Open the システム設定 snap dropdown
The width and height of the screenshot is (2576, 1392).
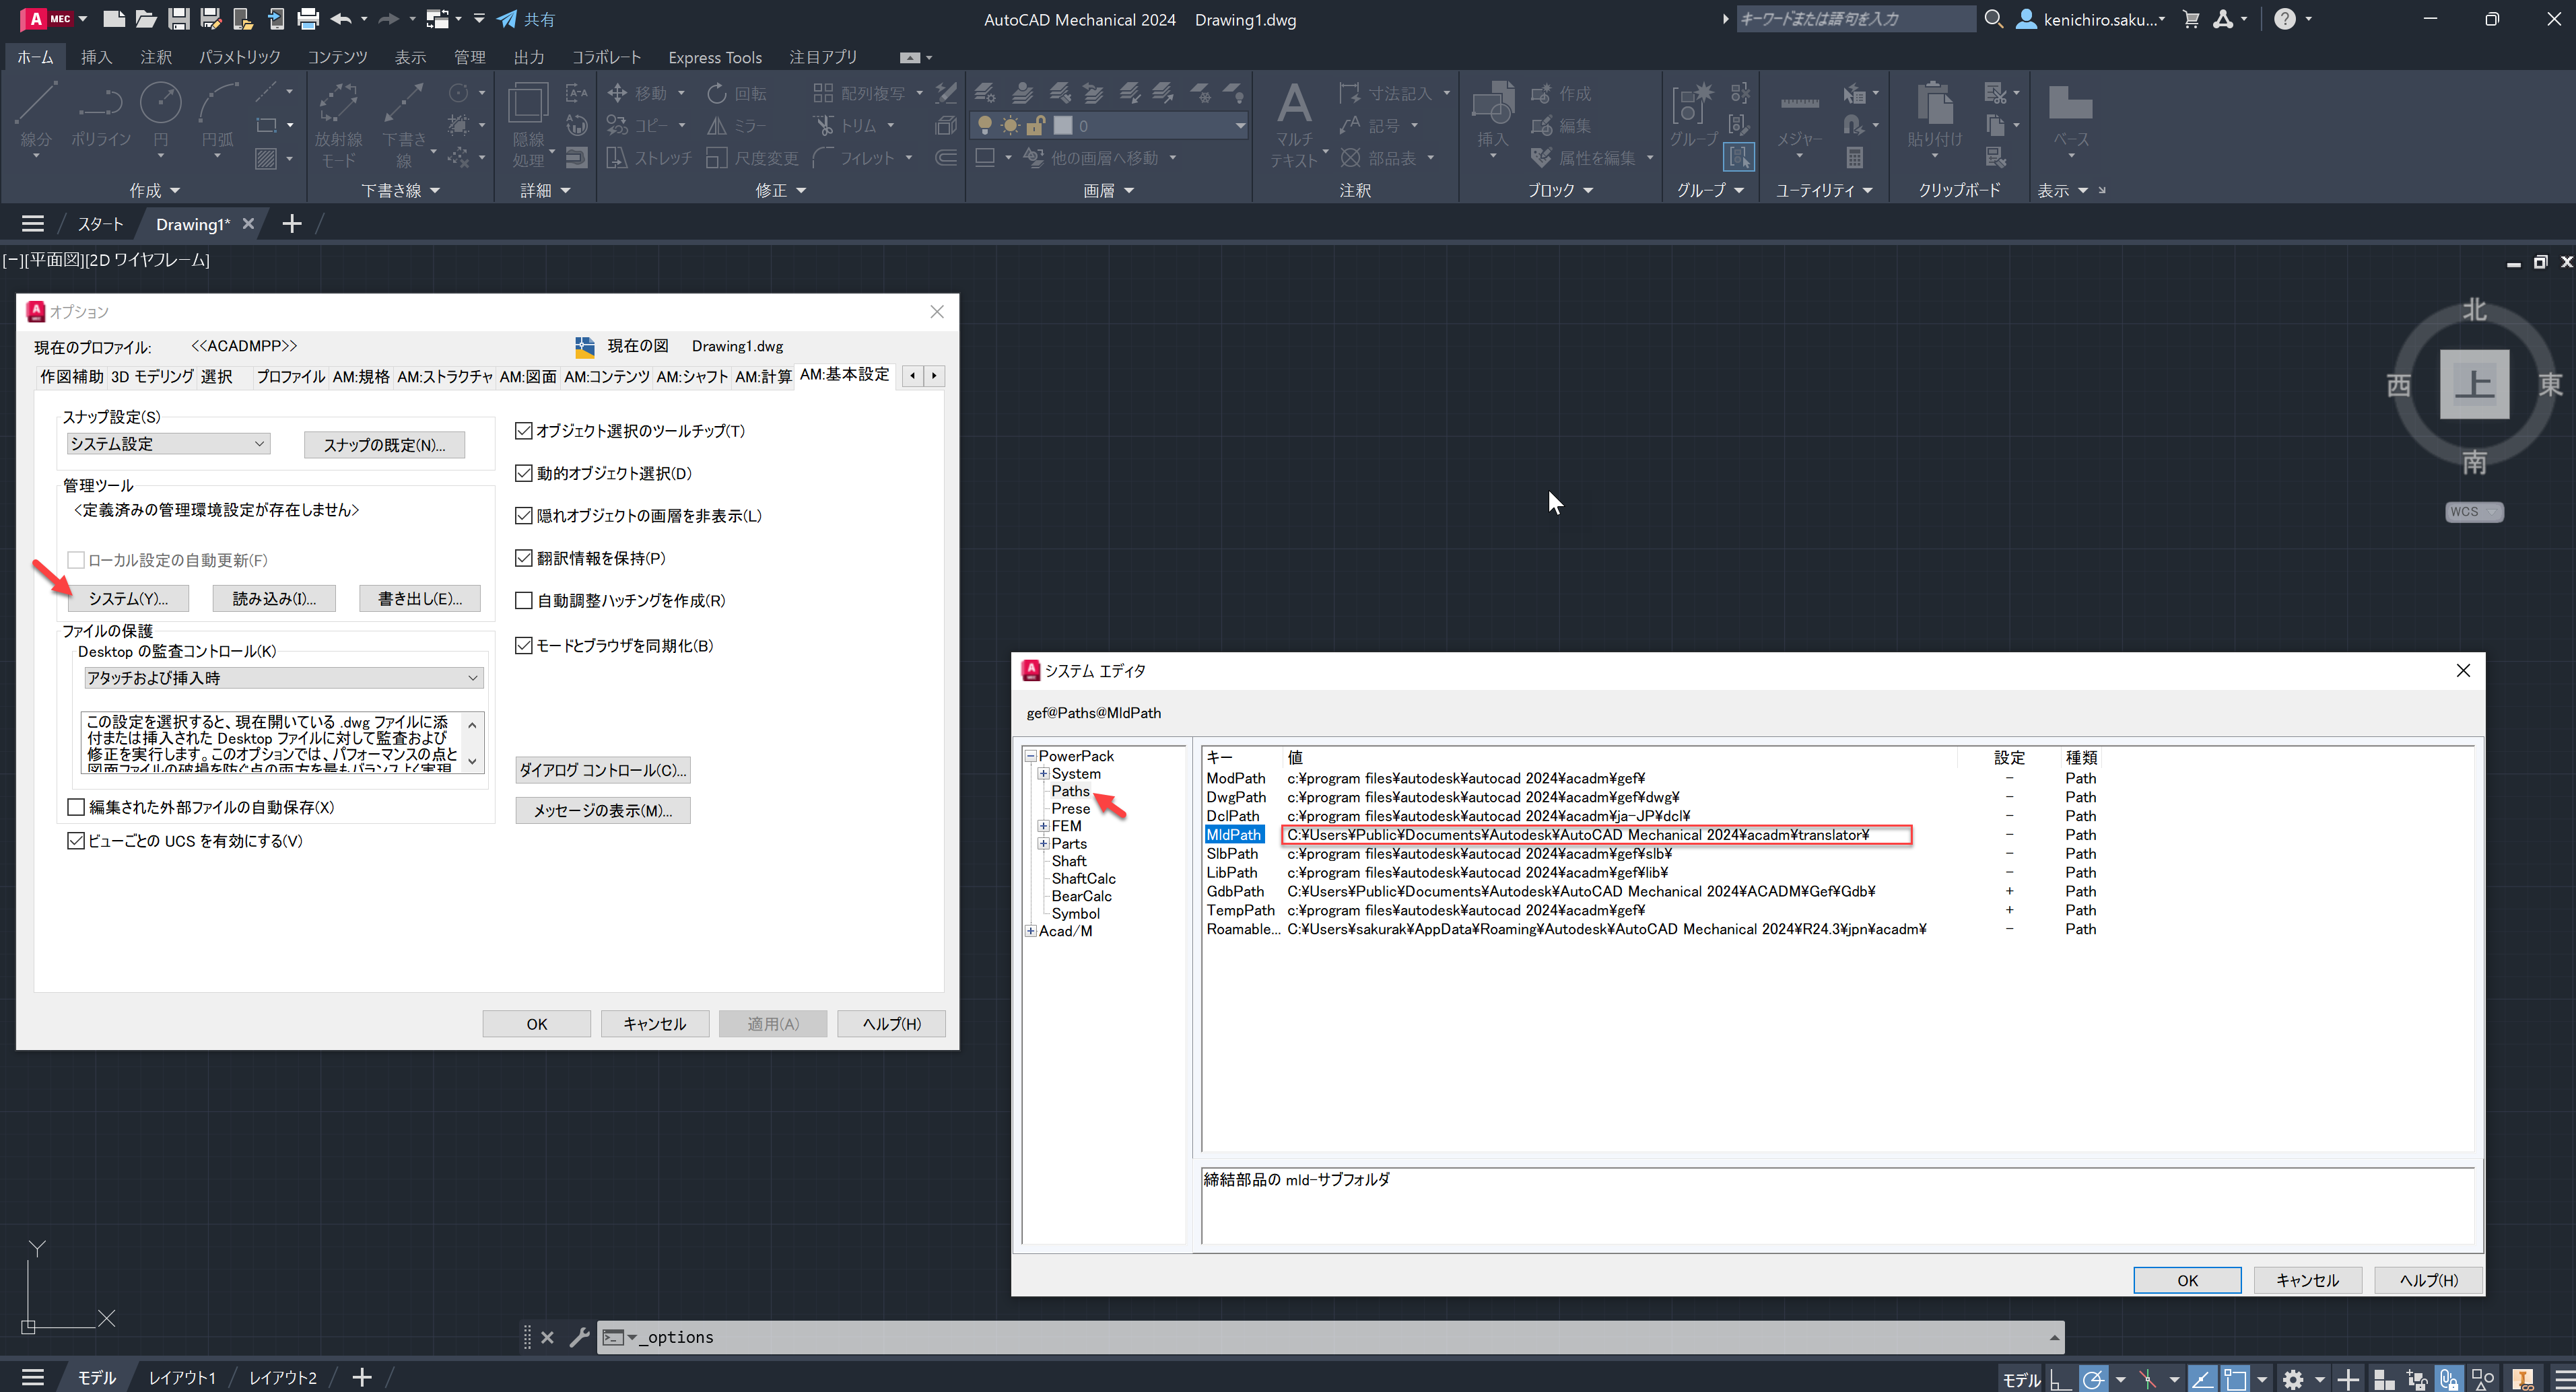tap(168, 444)
